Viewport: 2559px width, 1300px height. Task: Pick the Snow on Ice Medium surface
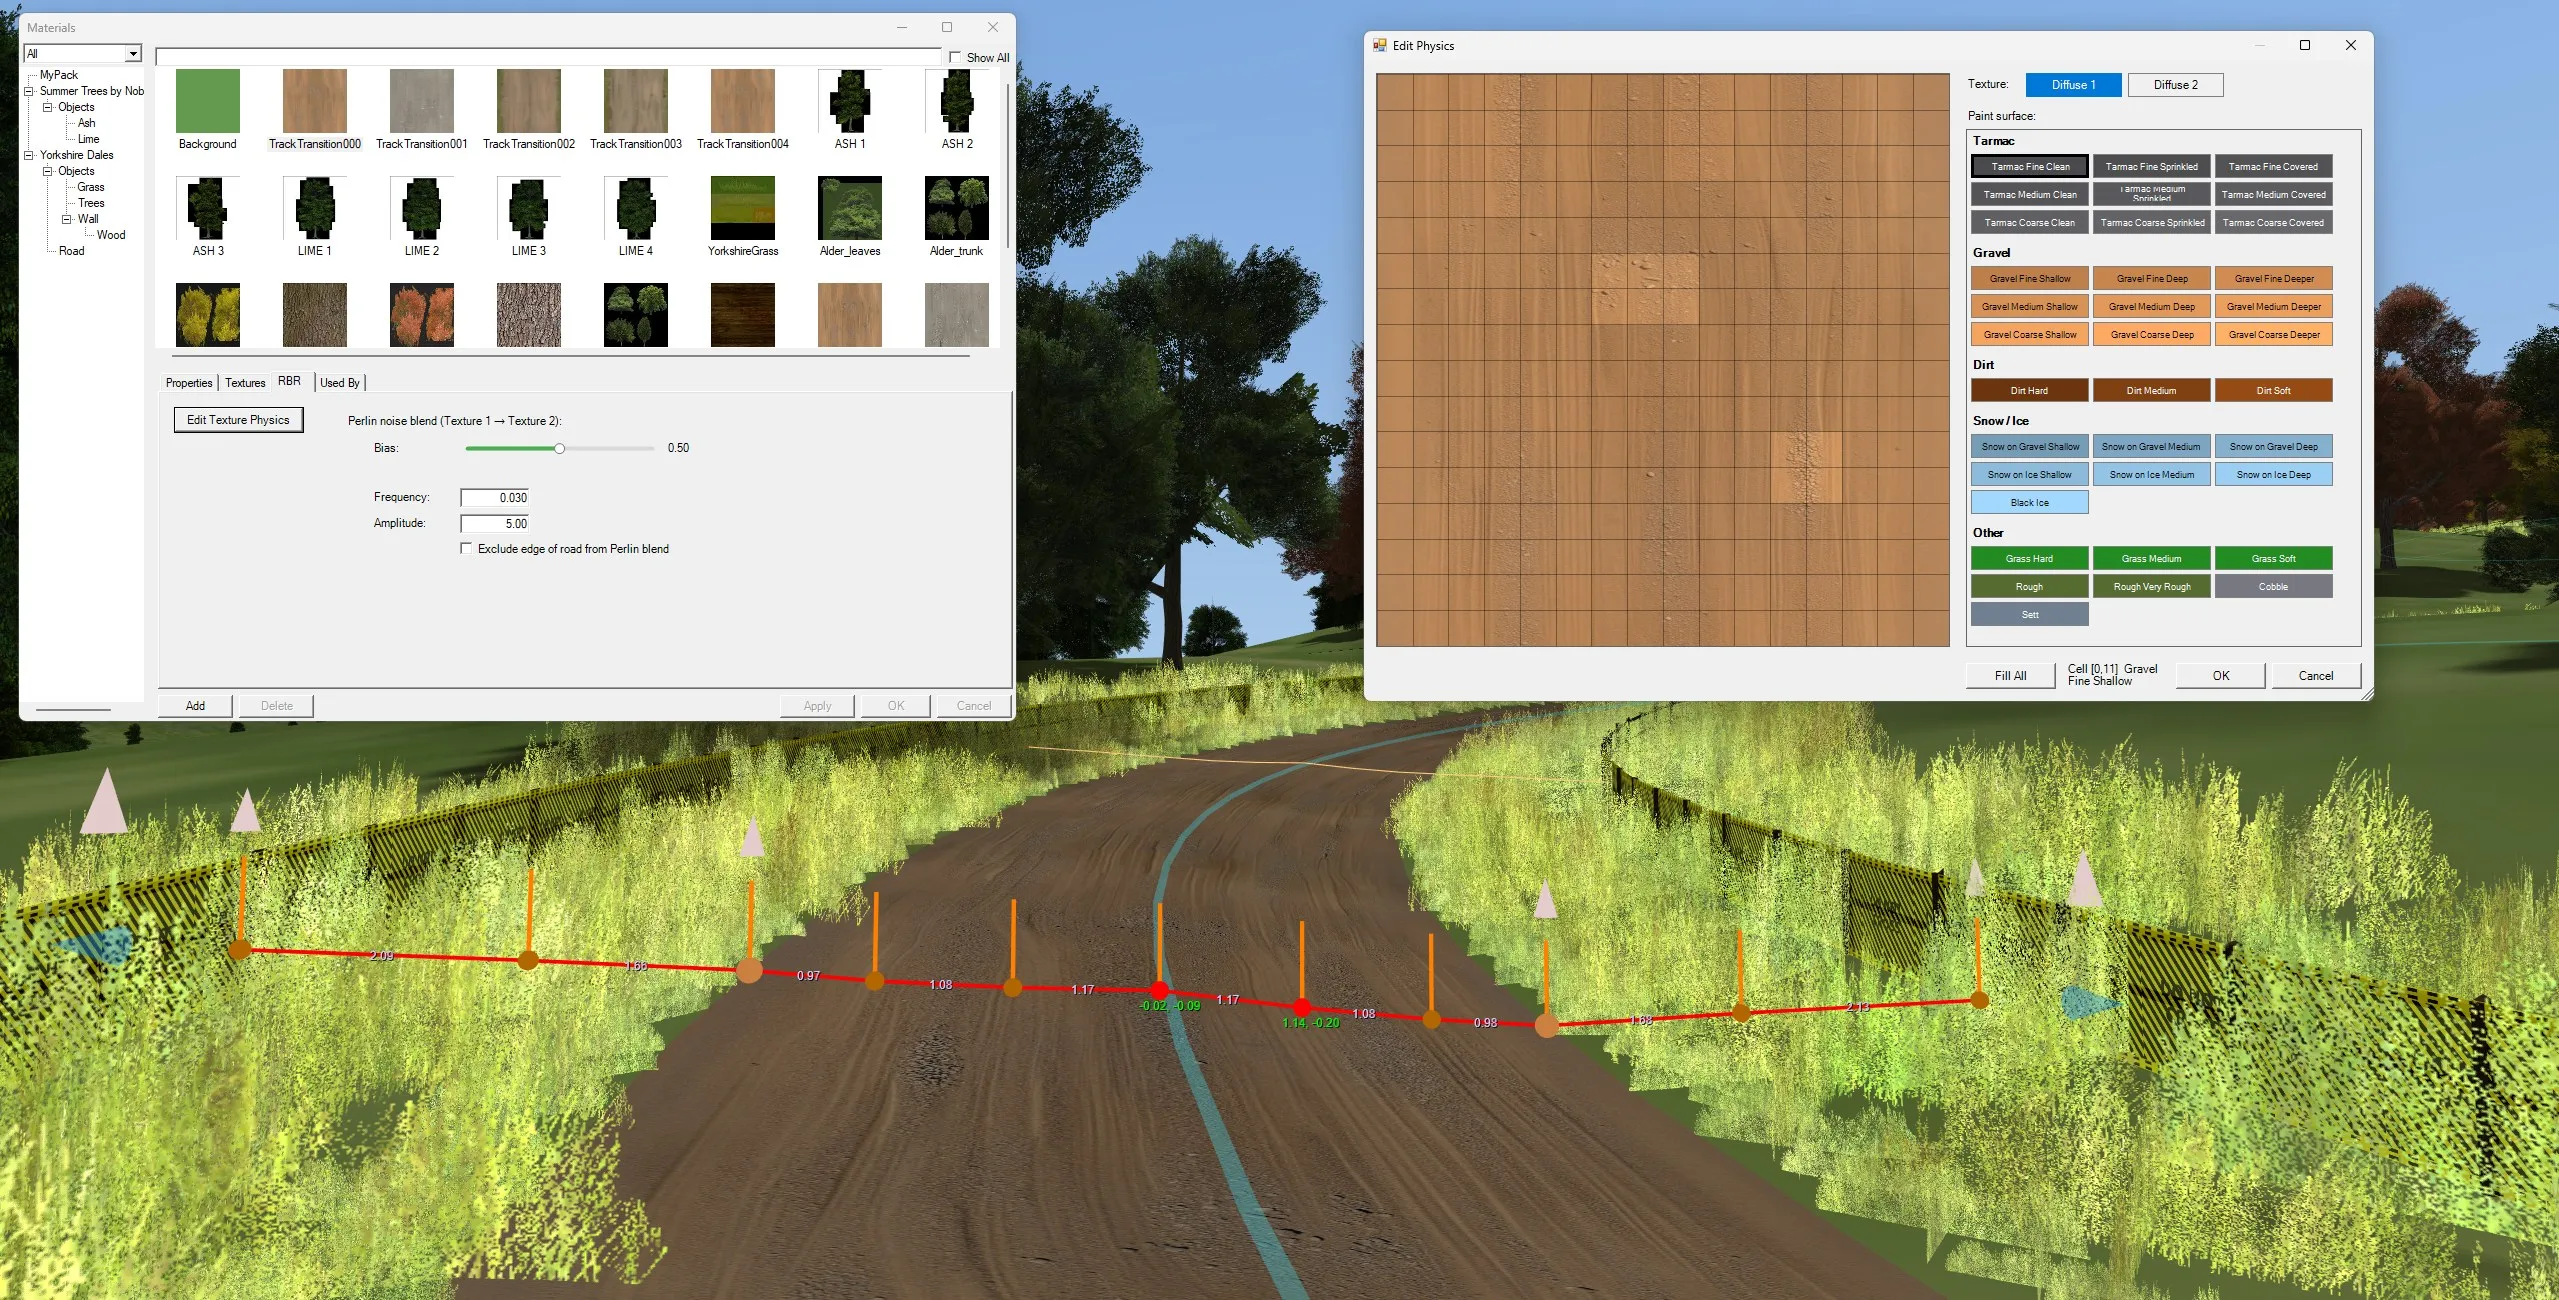click(x=2152, y=474)
